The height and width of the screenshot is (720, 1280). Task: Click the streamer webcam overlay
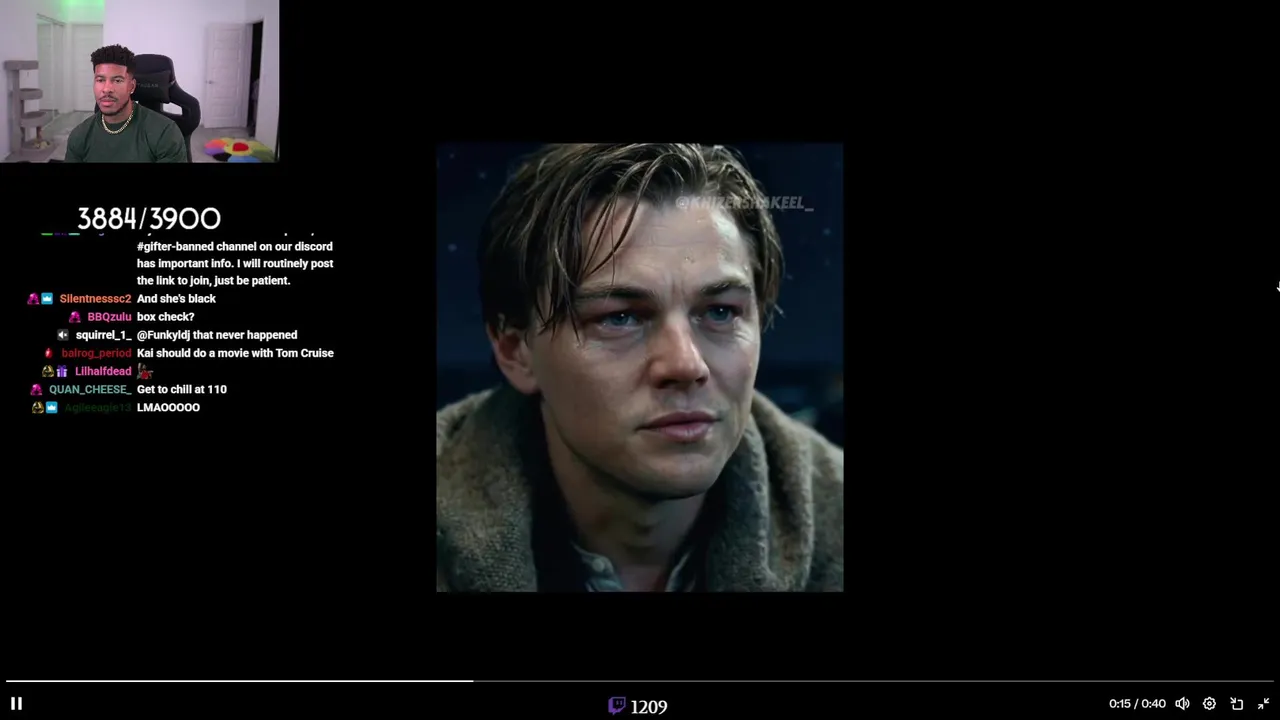click(139, 81)
